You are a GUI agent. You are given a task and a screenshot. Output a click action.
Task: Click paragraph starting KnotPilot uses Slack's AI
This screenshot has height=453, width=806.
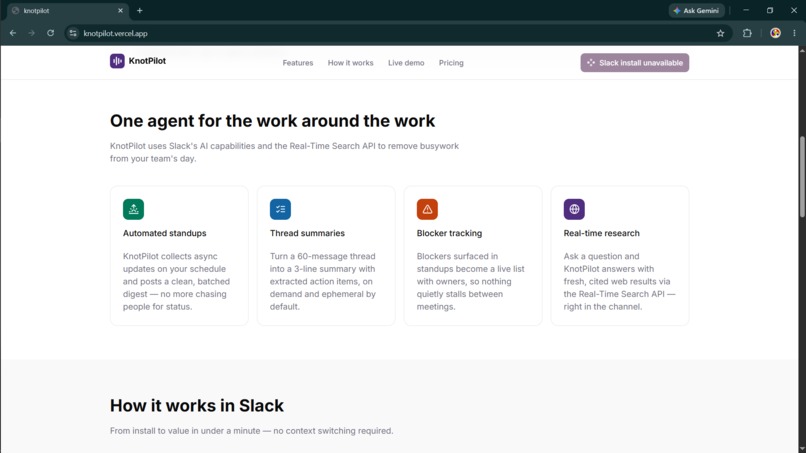tap(284, 152)
